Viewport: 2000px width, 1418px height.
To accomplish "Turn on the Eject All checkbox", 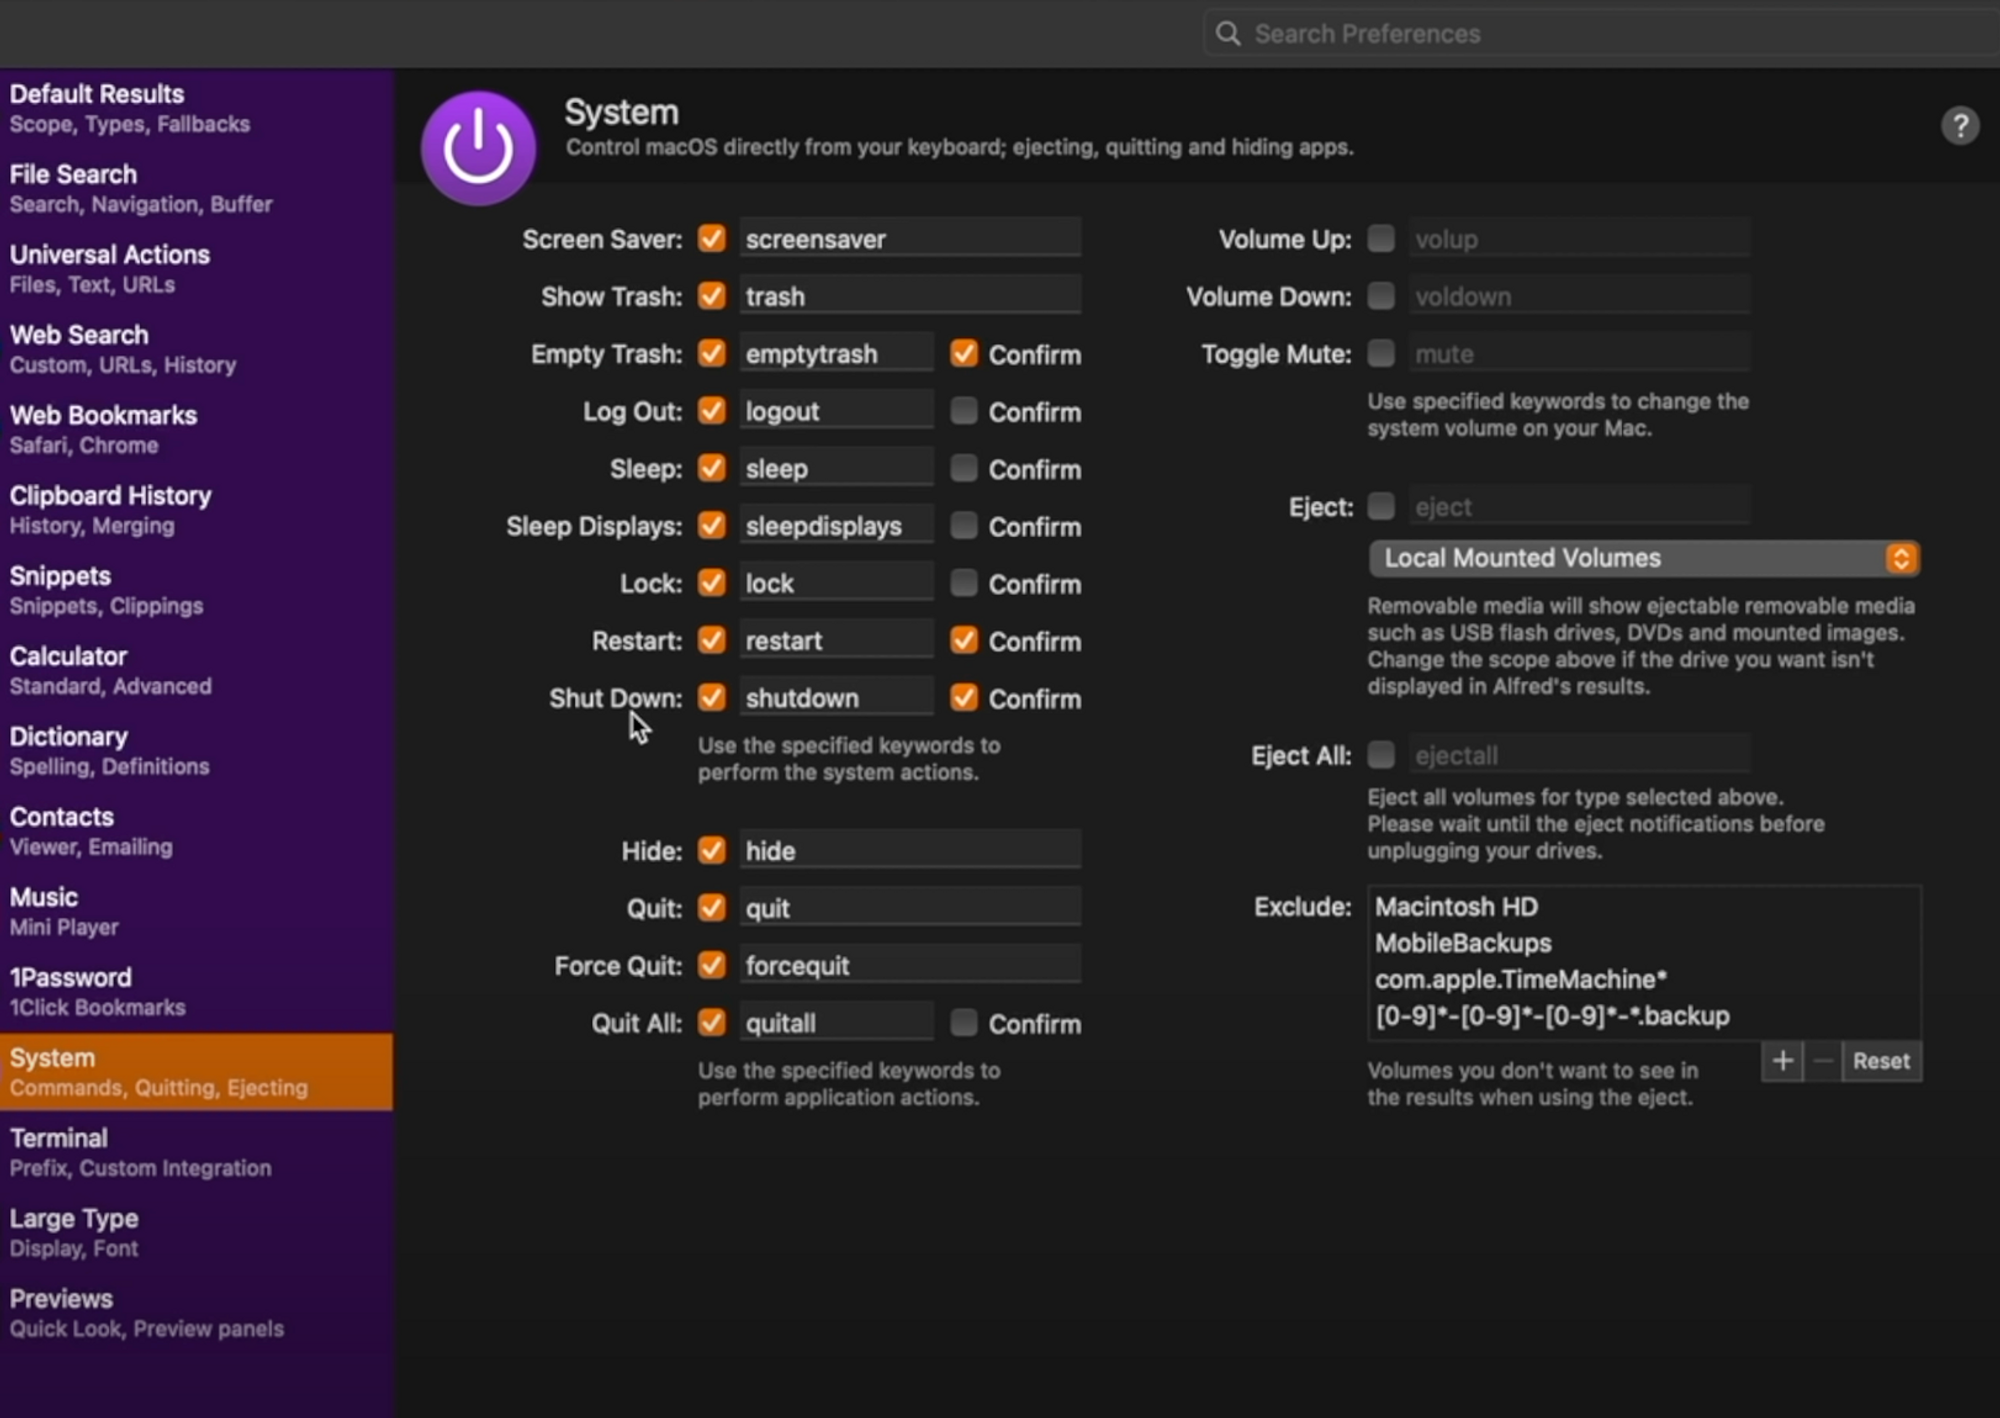I will [x=1381, y=755].
